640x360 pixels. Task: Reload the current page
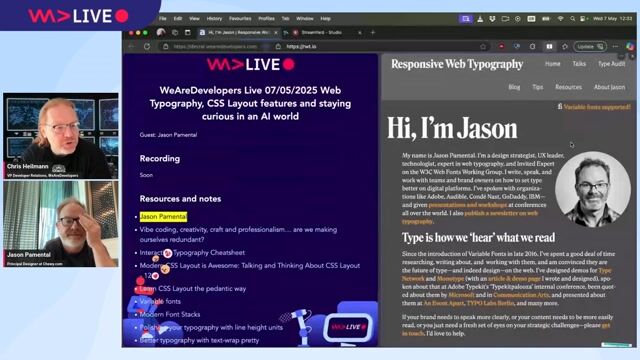147,47
